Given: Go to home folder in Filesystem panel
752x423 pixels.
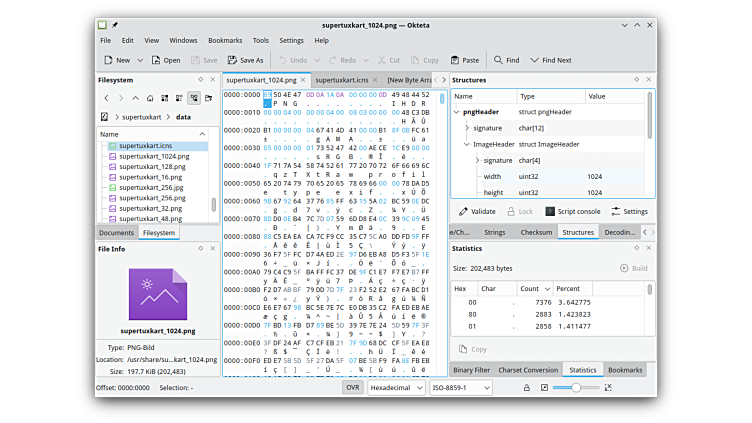Looking at the screenshot, I should [150, 98].
